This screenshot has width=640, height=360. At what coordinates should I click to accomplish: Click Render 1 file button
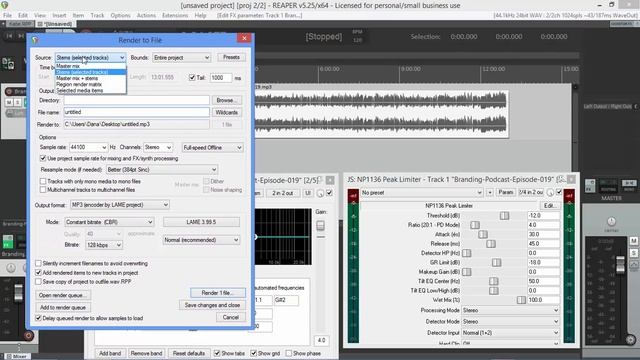(218, 293)
